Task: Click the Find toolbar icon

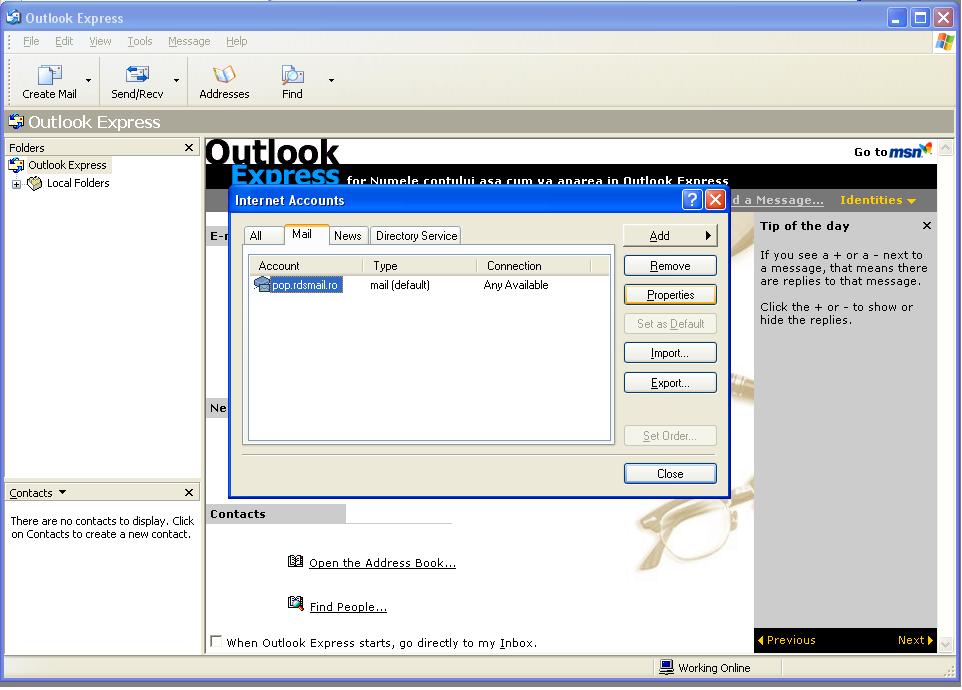Action: tap(292, 75)
